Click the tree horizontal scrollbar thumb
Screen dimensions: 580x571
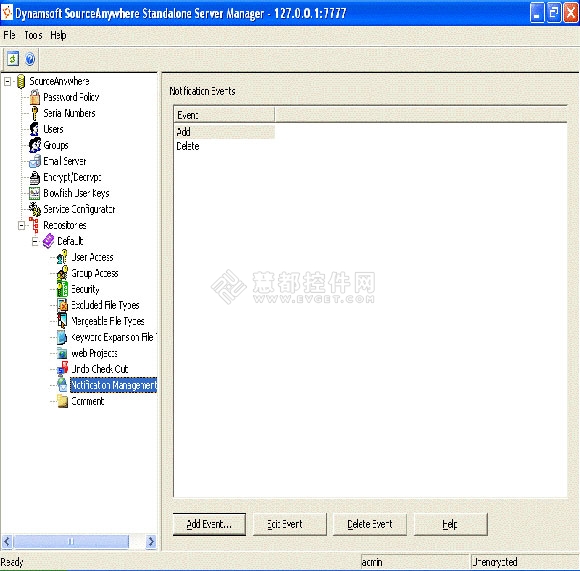point(71,542)
